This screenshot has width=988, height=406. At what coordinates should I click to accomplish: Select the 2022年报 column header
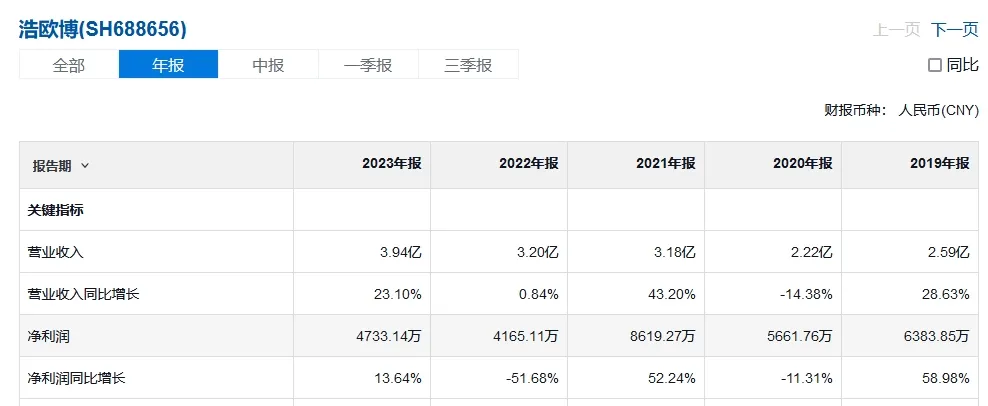pyautogui.click(x=528, y=164)
